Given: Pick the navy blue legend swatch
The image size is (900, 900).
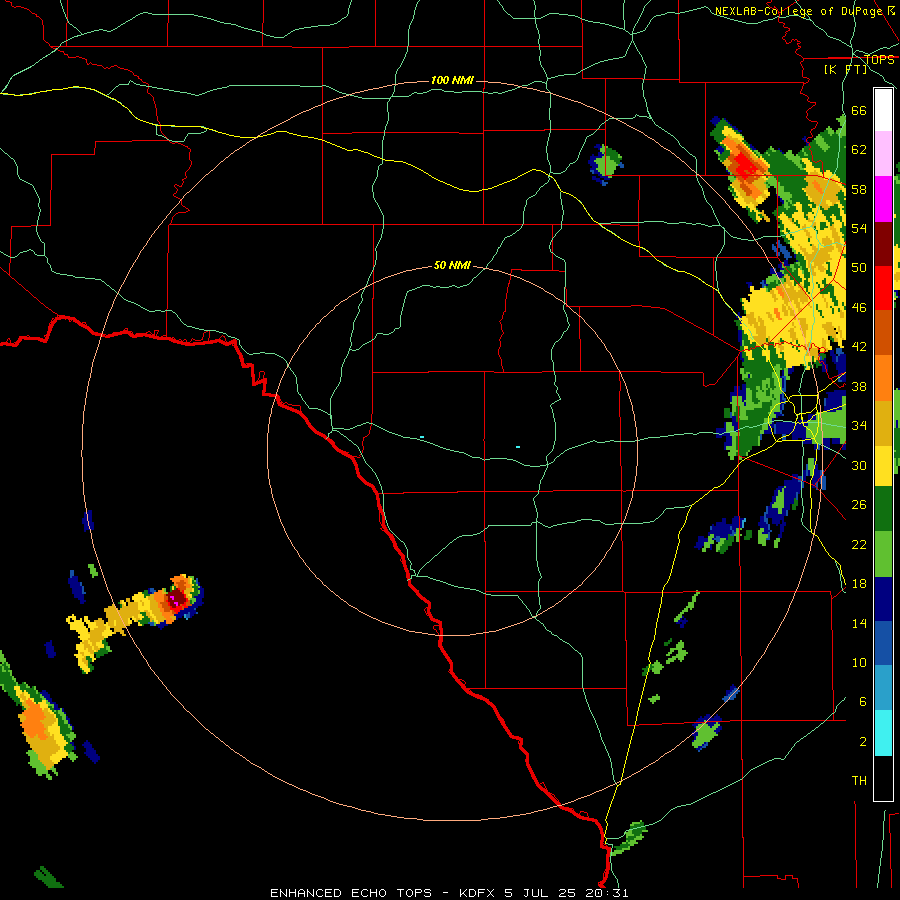Looking at the screenshot, I should (883, 599).
